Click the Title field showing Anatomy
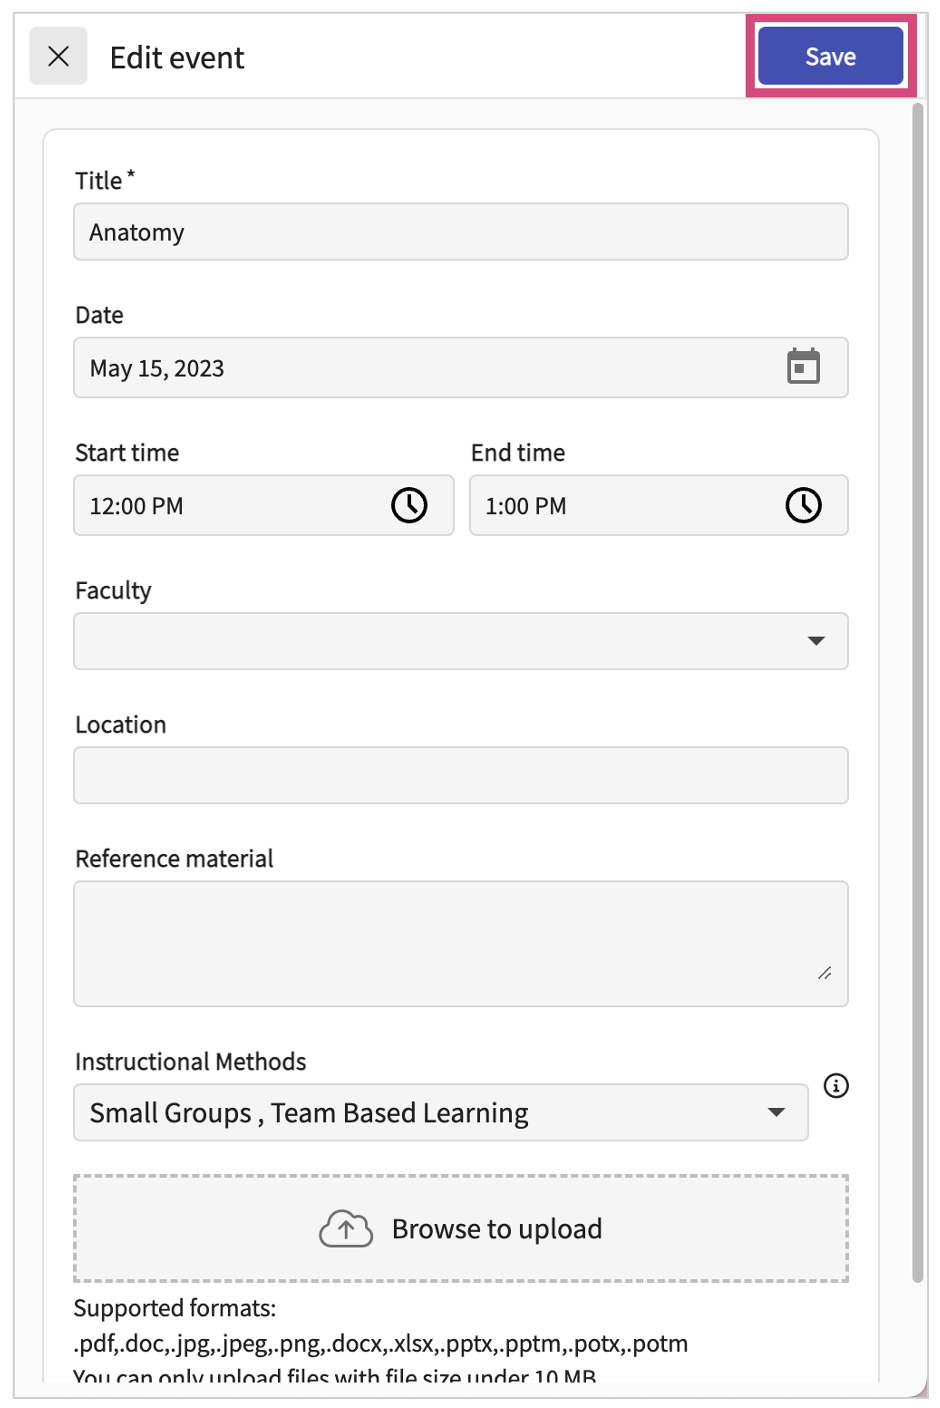The image size is (940, 1408). pos(460,231)
